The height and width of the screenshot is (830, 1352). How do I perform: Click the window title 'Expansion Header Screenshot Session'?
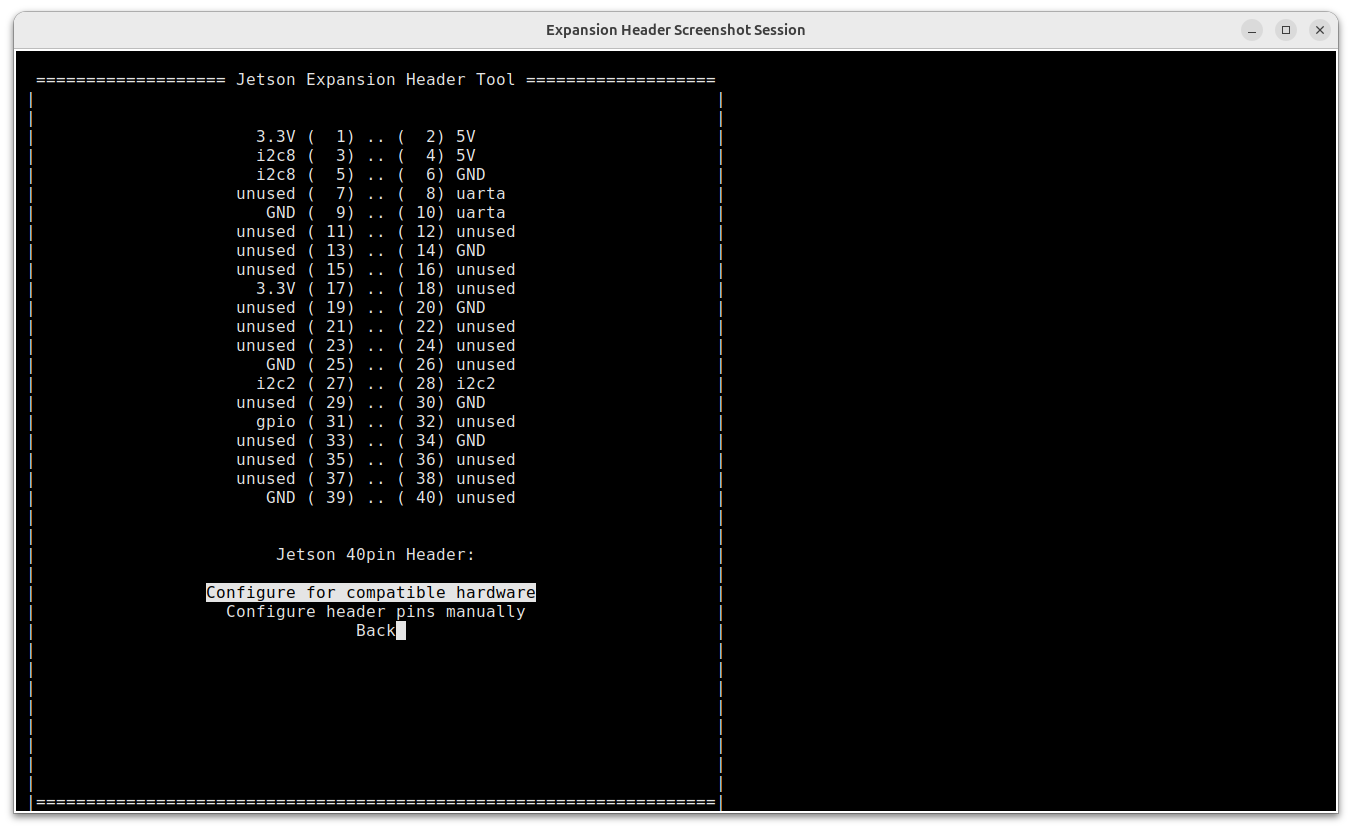[x=676, y=30]
